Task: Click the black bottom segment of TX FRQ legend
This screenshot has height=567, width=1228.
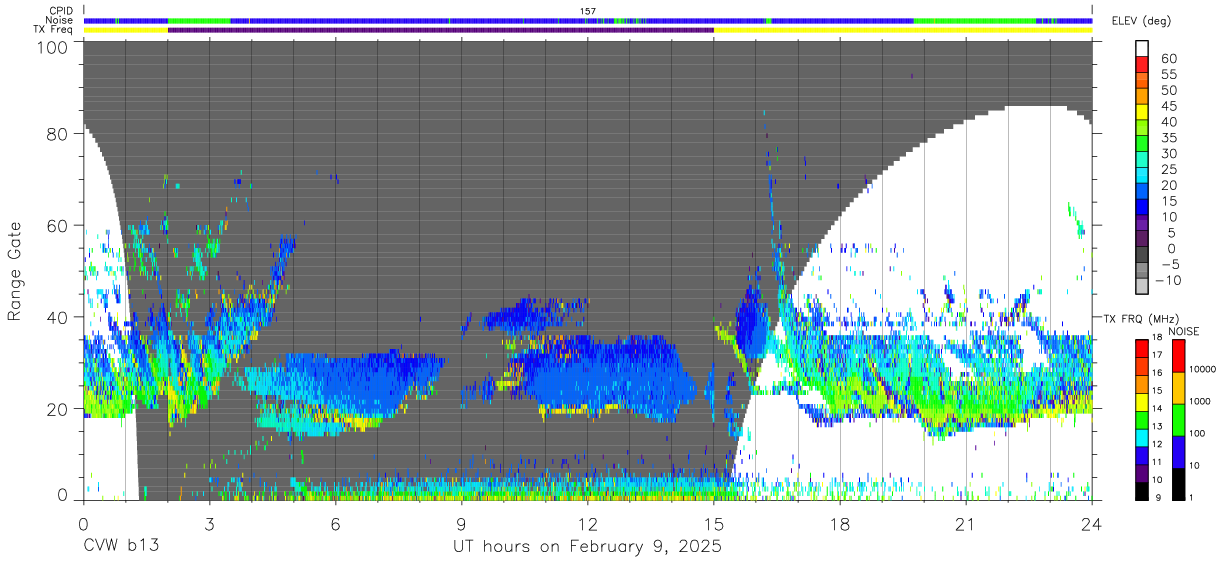Action: [x=1142, y=490]
